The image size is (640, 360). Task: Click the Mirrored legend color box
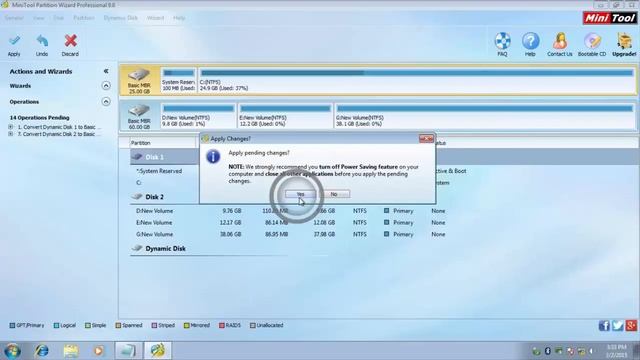[187, 325]
